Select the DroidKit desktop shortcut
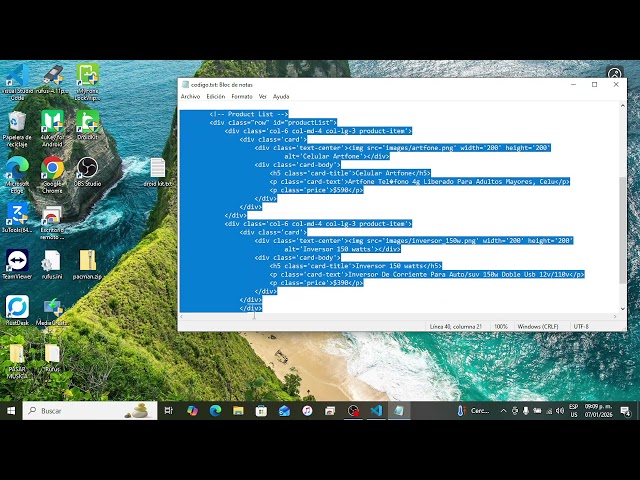Viewport: 640px width, 480px height. coord(87,126)
